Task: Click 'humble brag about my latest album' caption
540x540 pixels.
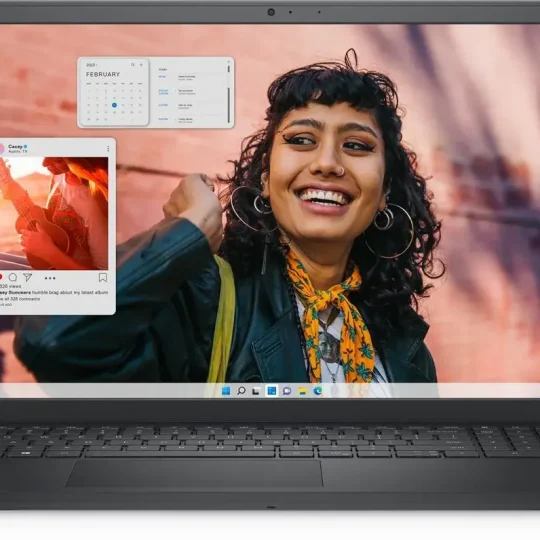Action: point(70,292)
